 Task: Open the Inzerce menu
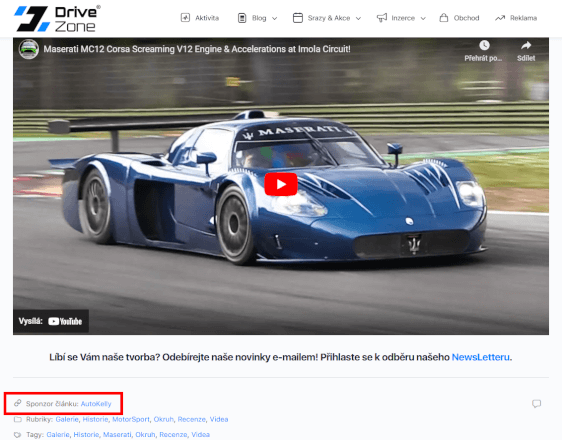pos(403,18)
